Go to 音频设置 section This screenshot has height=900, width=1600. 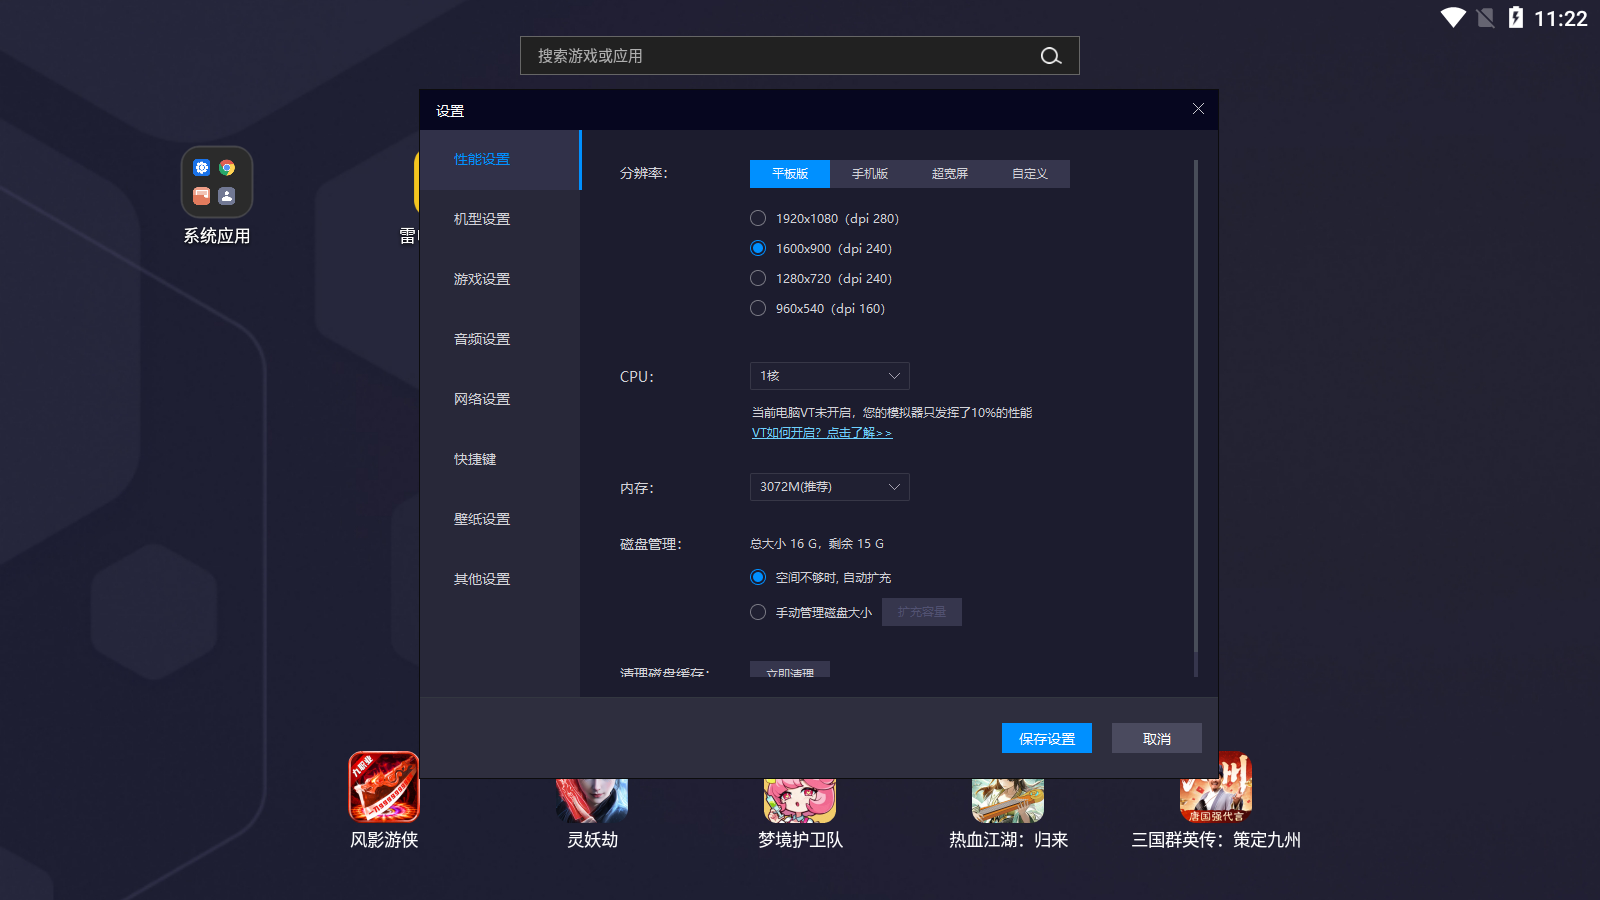click(x=500, y=340)
